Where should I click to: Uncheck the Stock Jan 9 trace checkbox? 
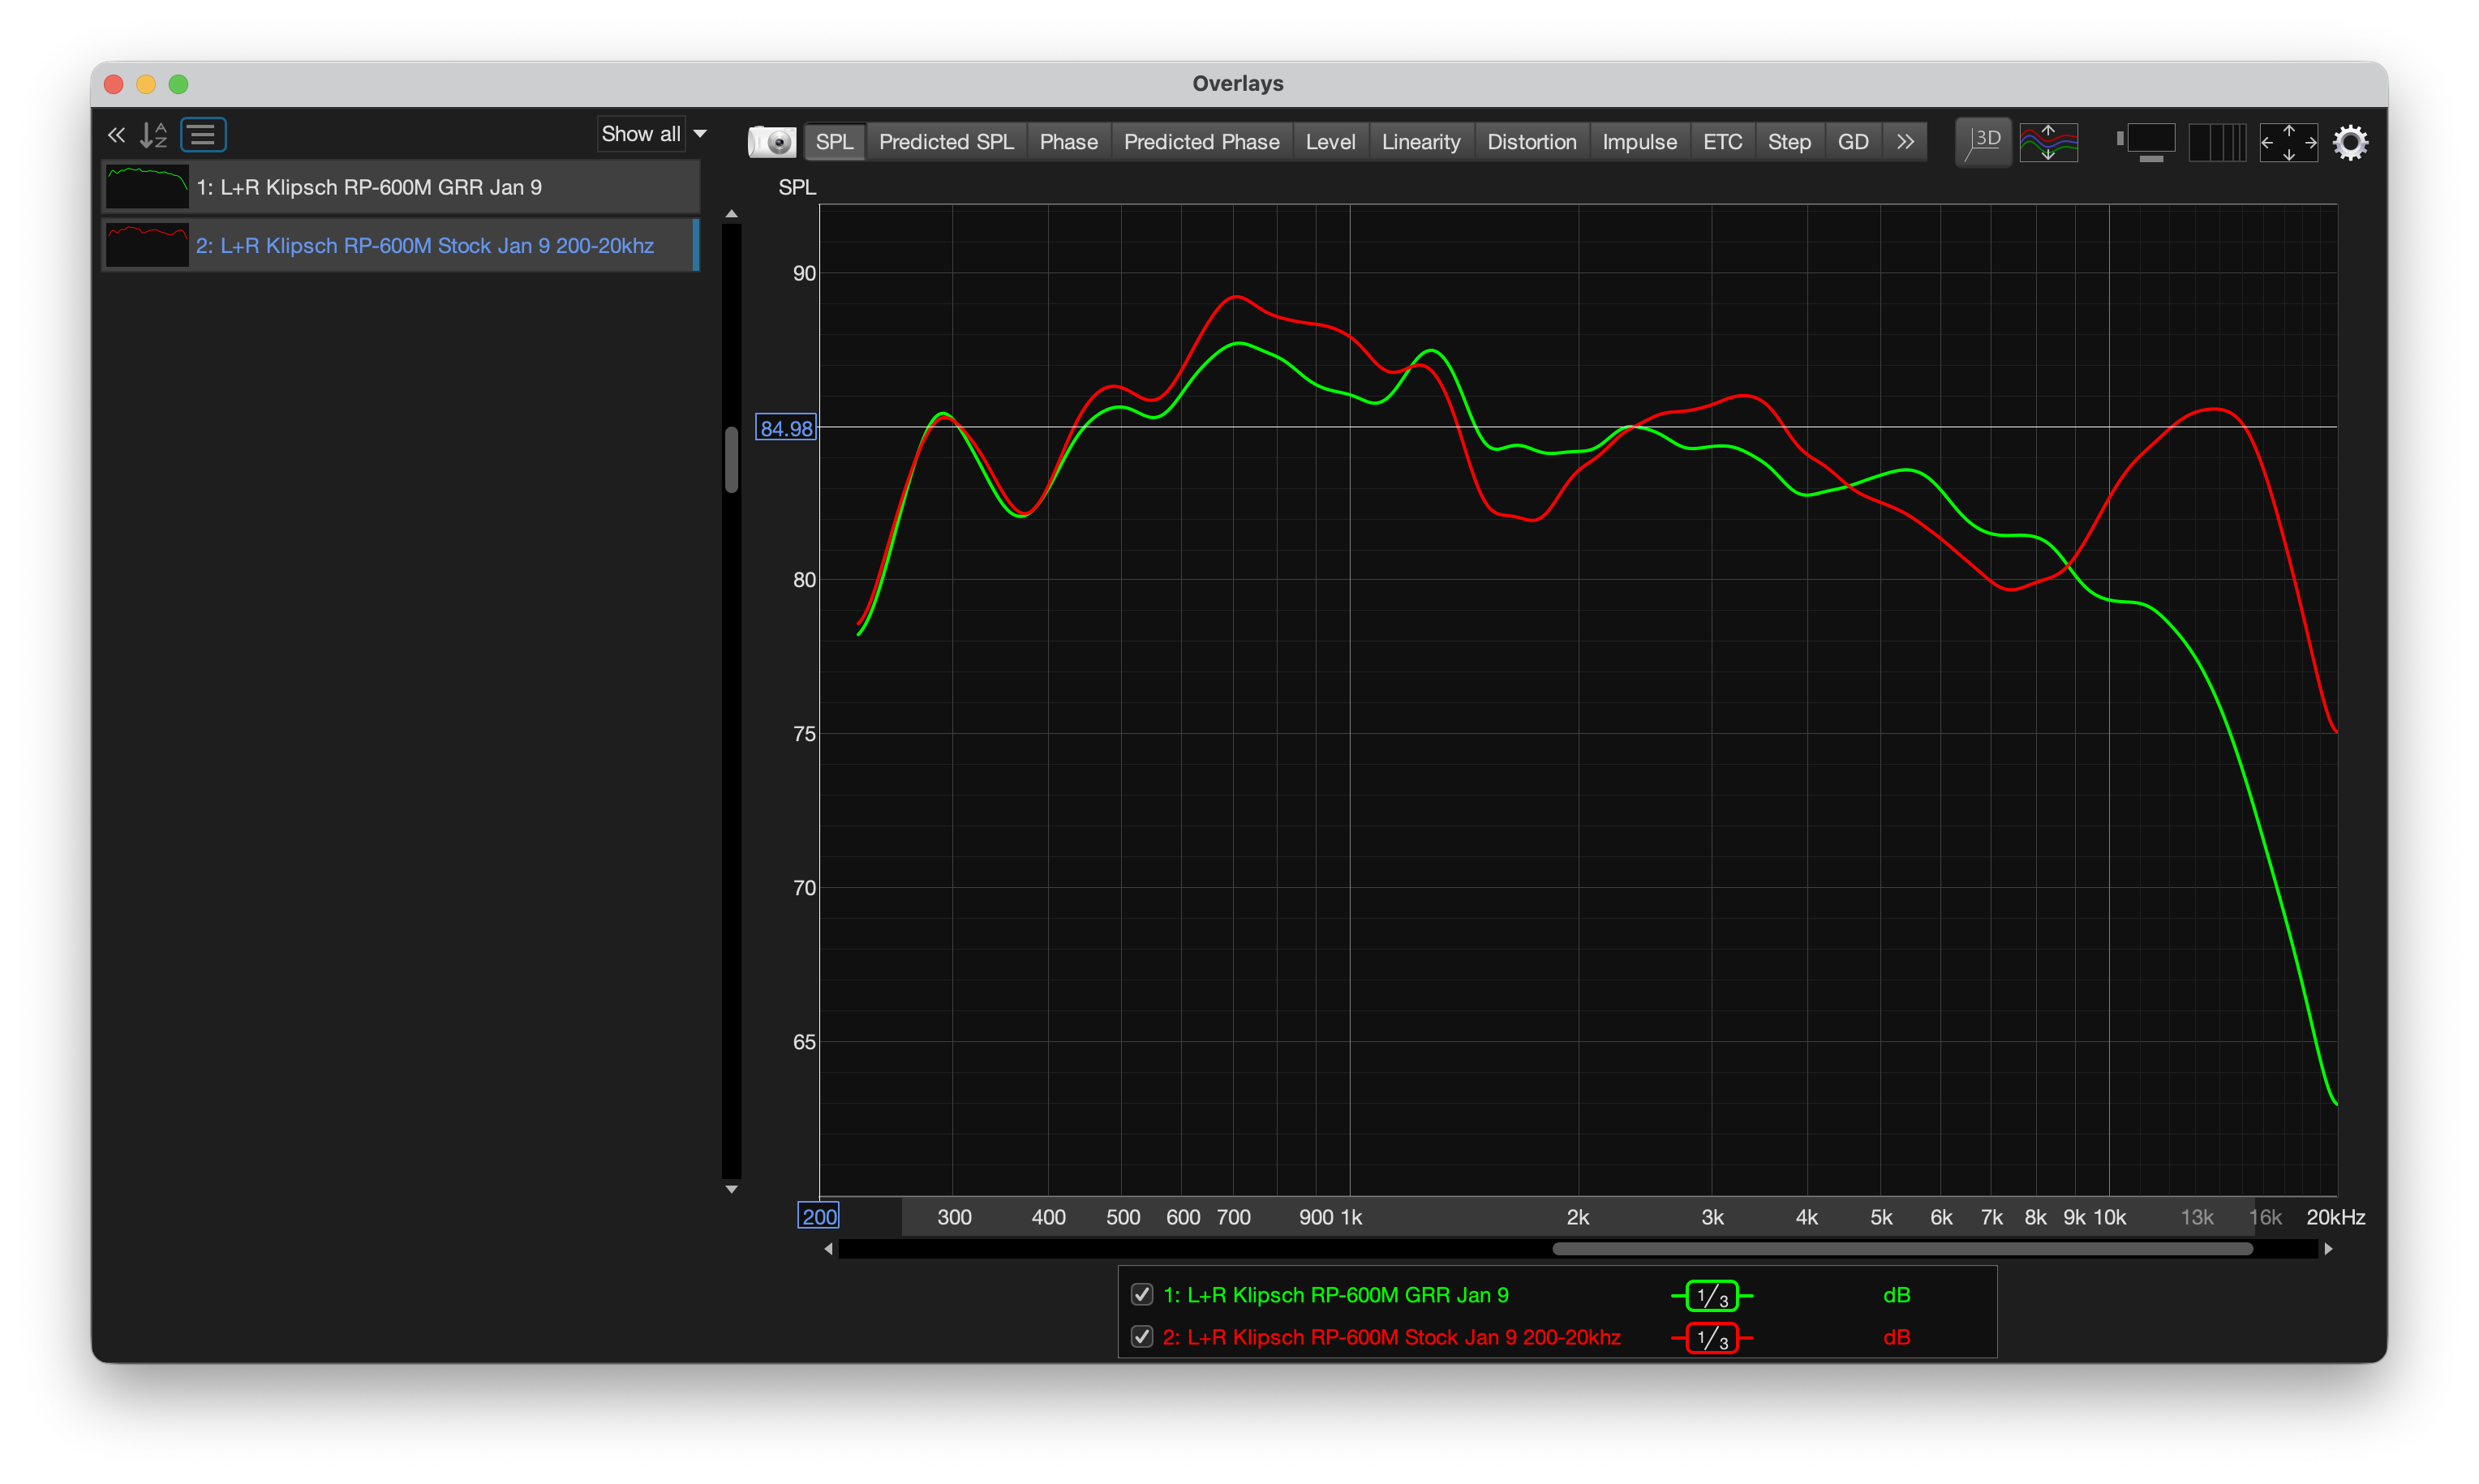tap(1141, 1336)
